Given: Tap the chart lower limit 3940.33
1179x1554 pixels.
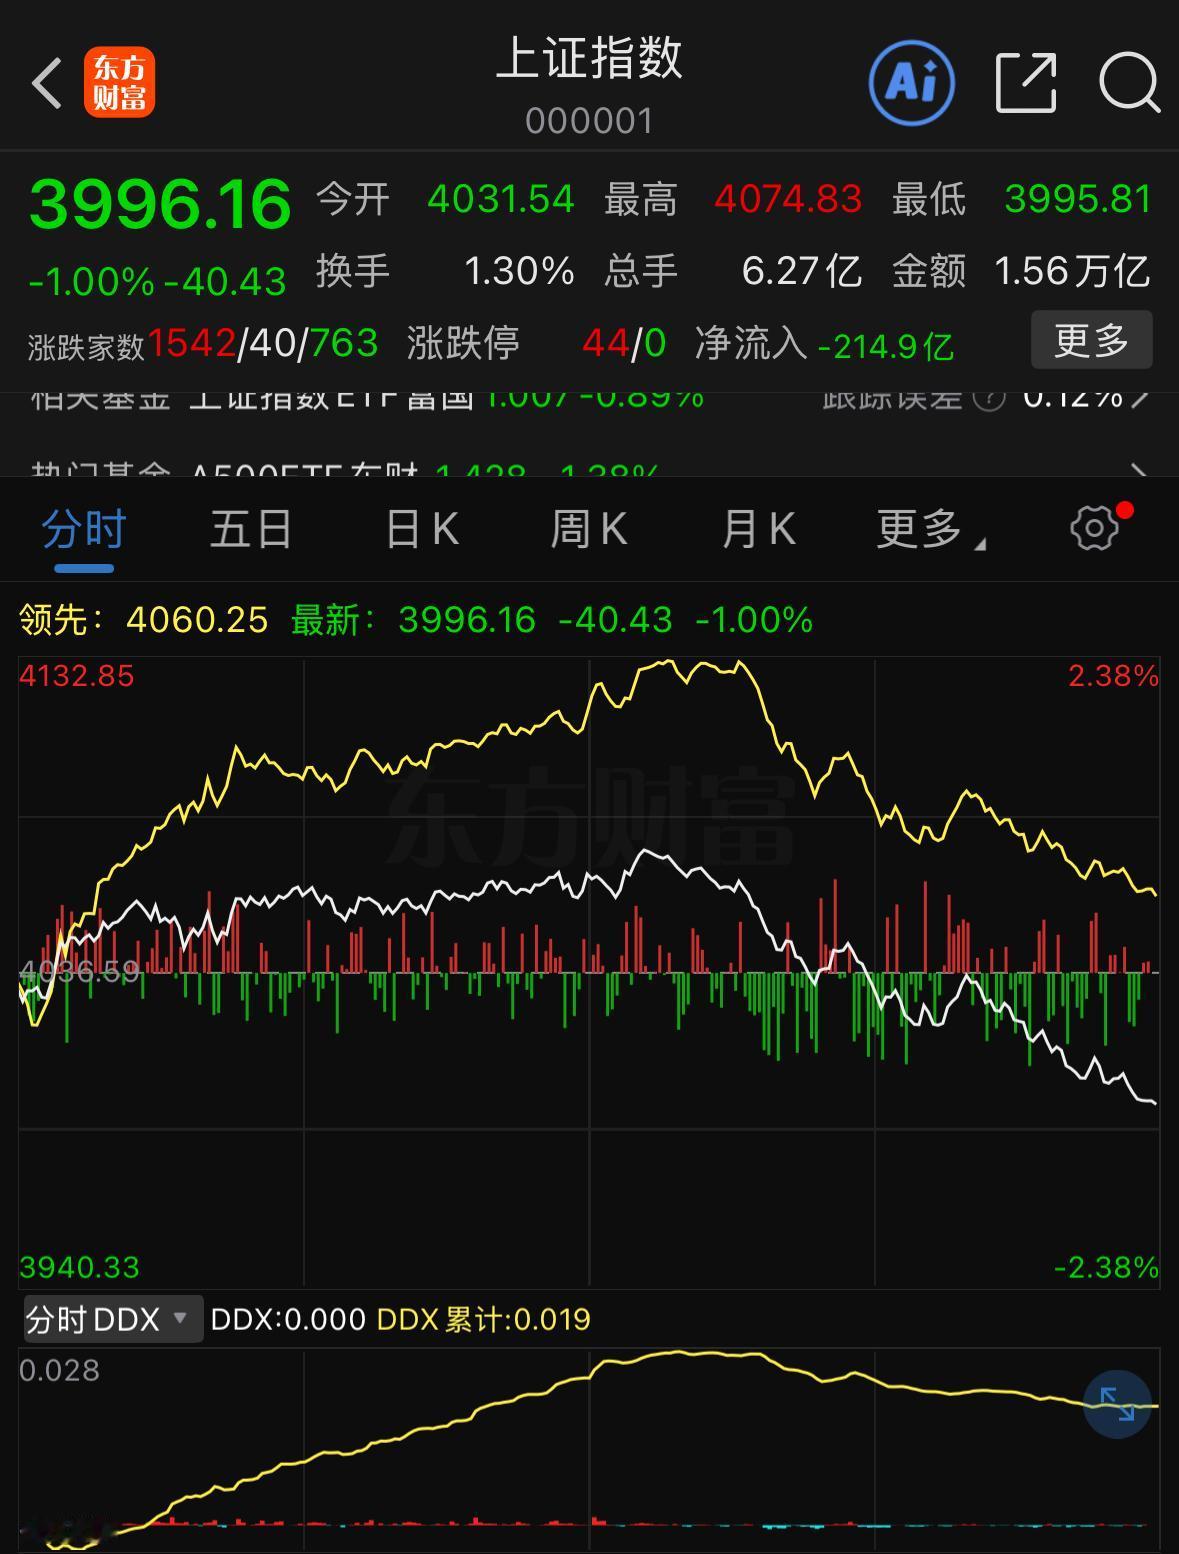Looking at the screenshot, I should point(79,1267).
